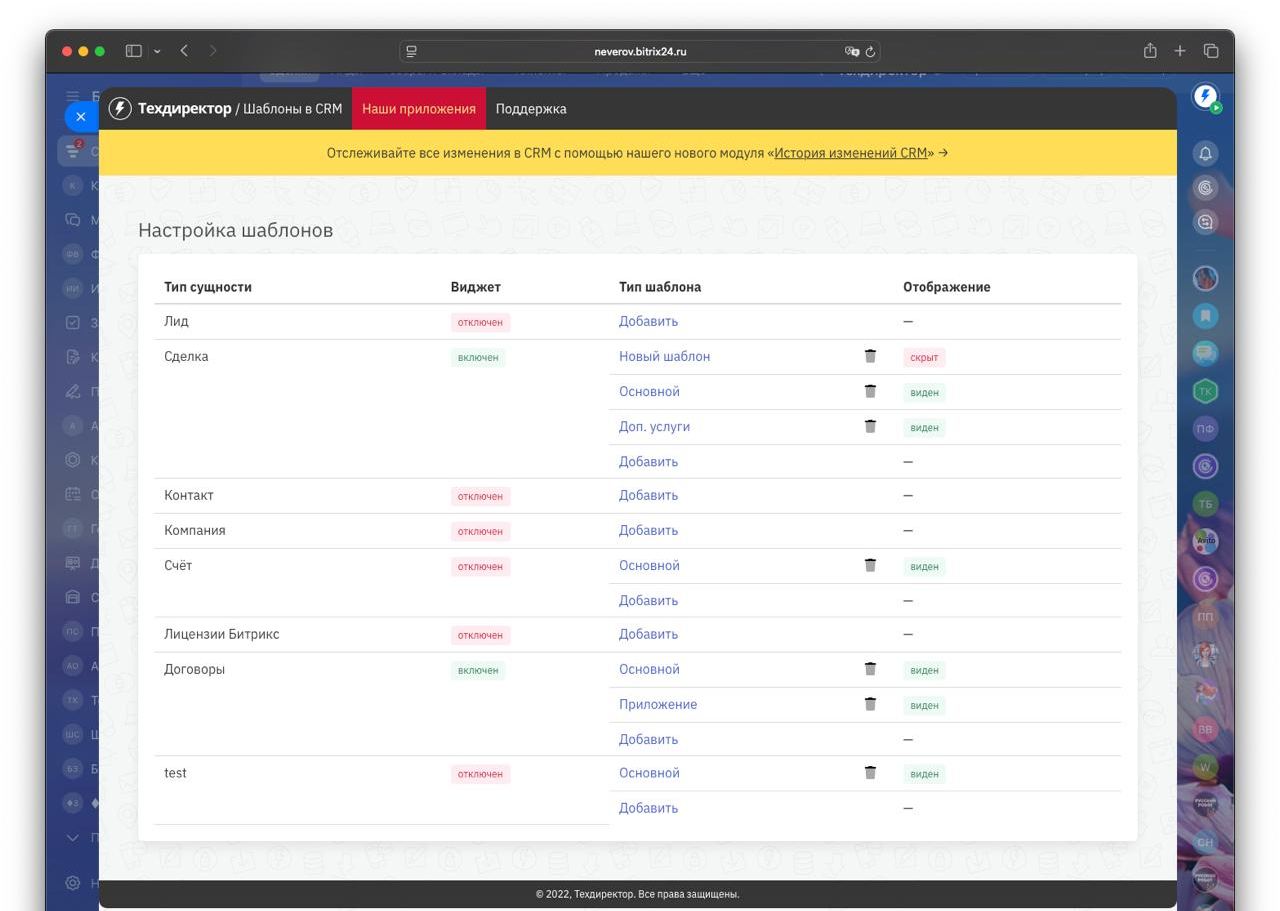
Task: Click trash icon for Счёт 'Основной' template
Action: coord(870,565)
